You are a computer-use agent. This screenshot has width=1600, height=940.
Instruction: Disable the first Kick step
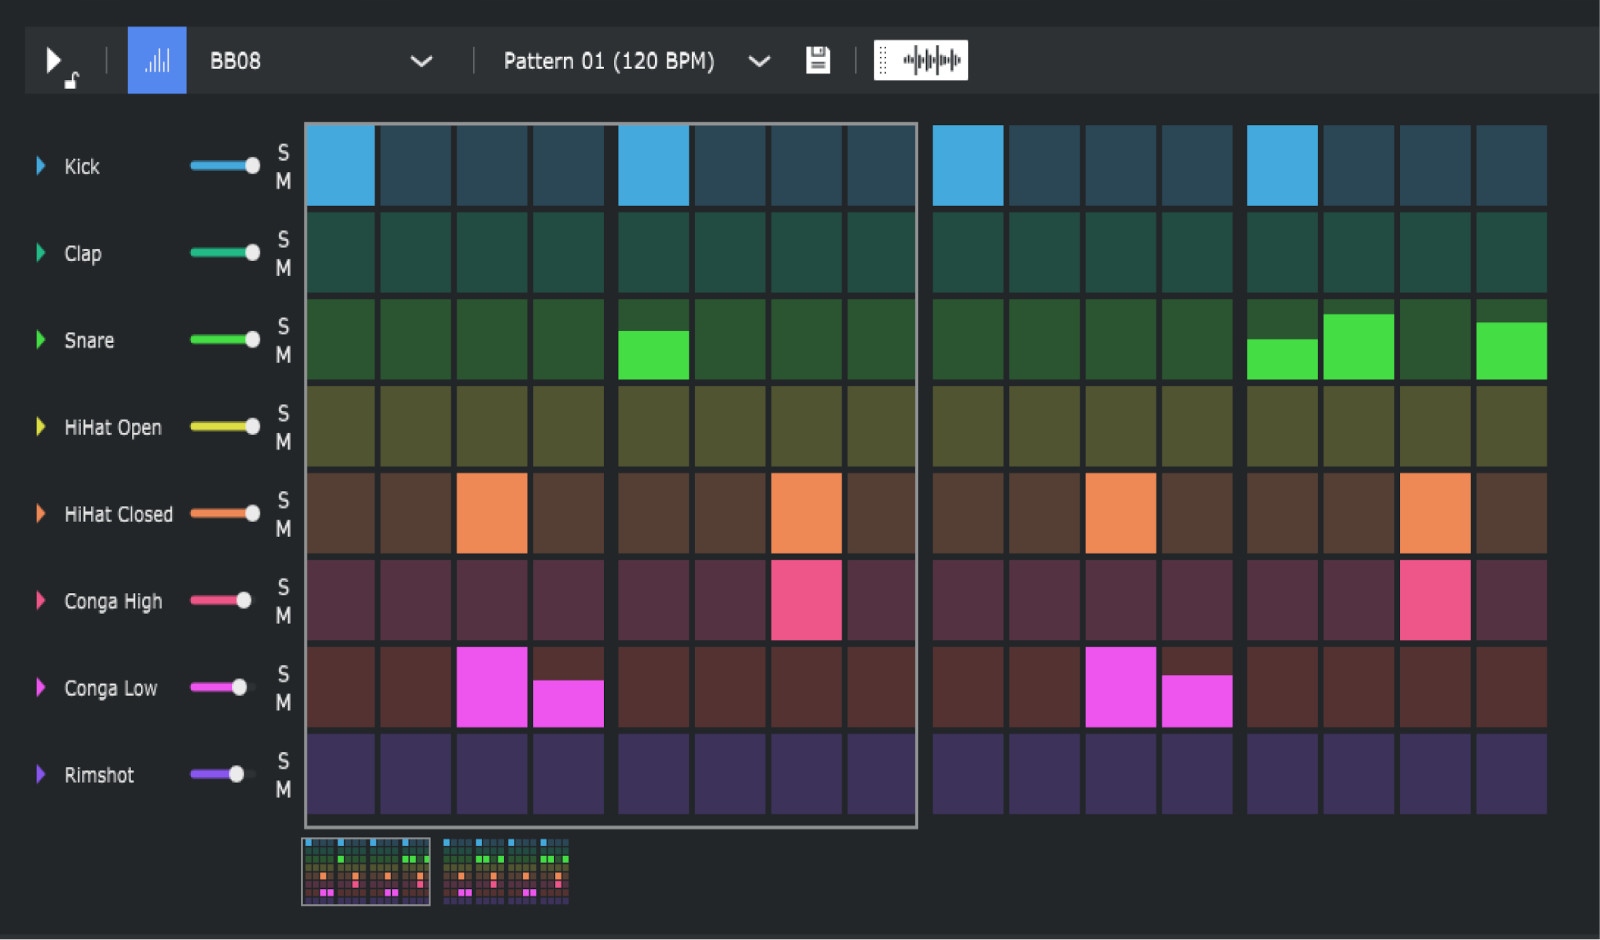point(341,166)
